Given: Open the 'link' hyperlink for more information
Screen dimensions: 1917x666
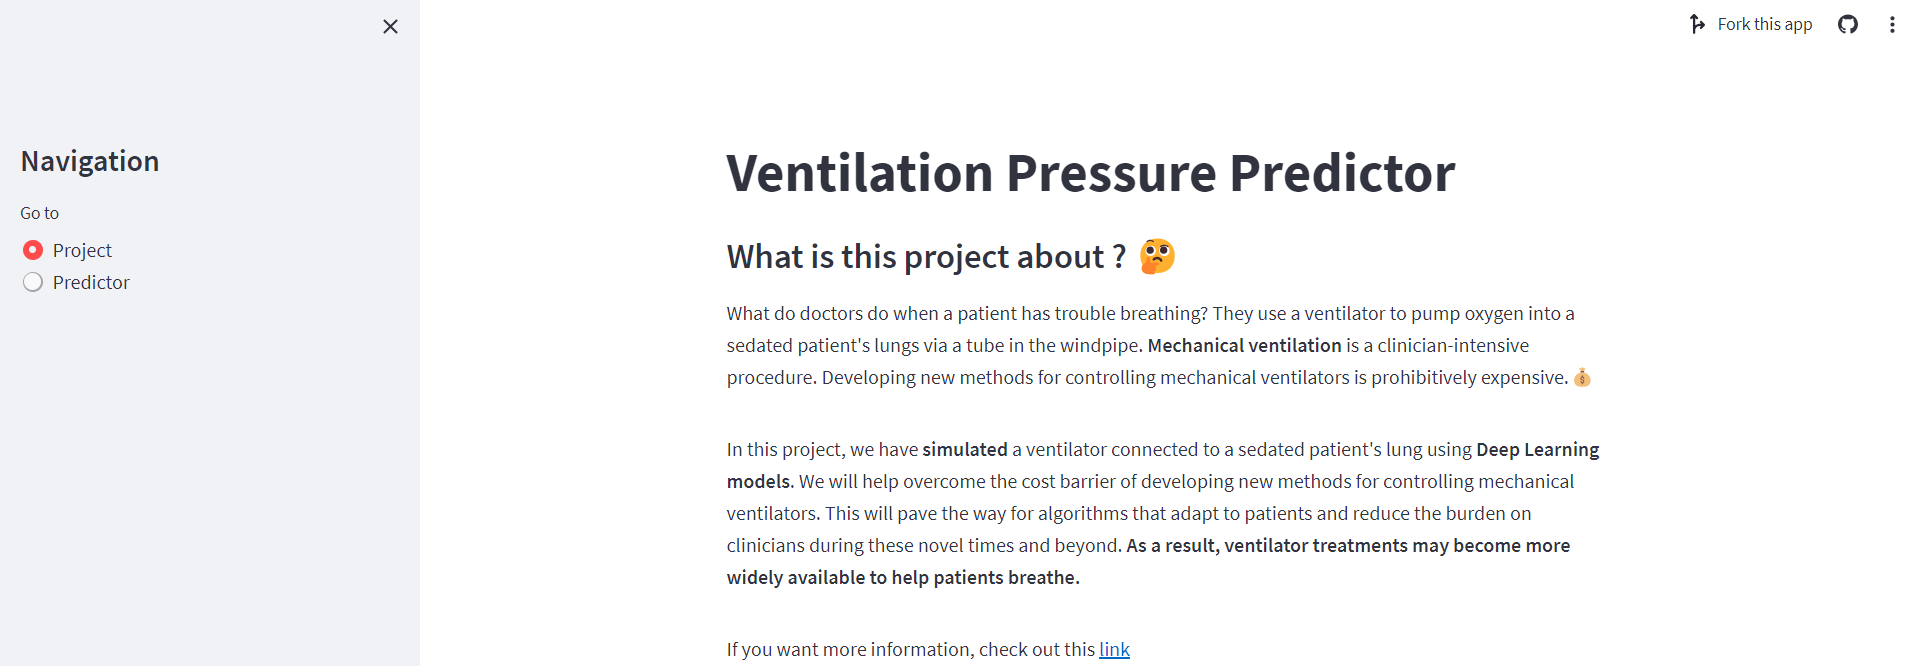Looking at the screenshot, I should point(1113,649).
